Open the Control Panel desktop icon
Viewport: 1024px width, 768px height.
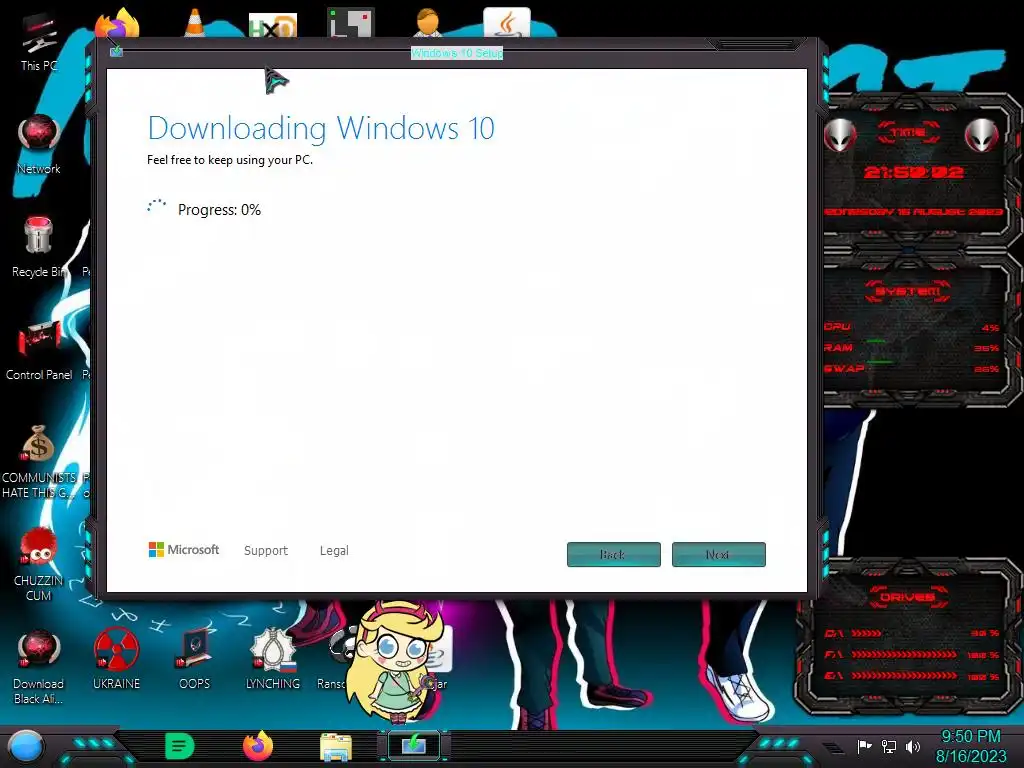point(39,351)
